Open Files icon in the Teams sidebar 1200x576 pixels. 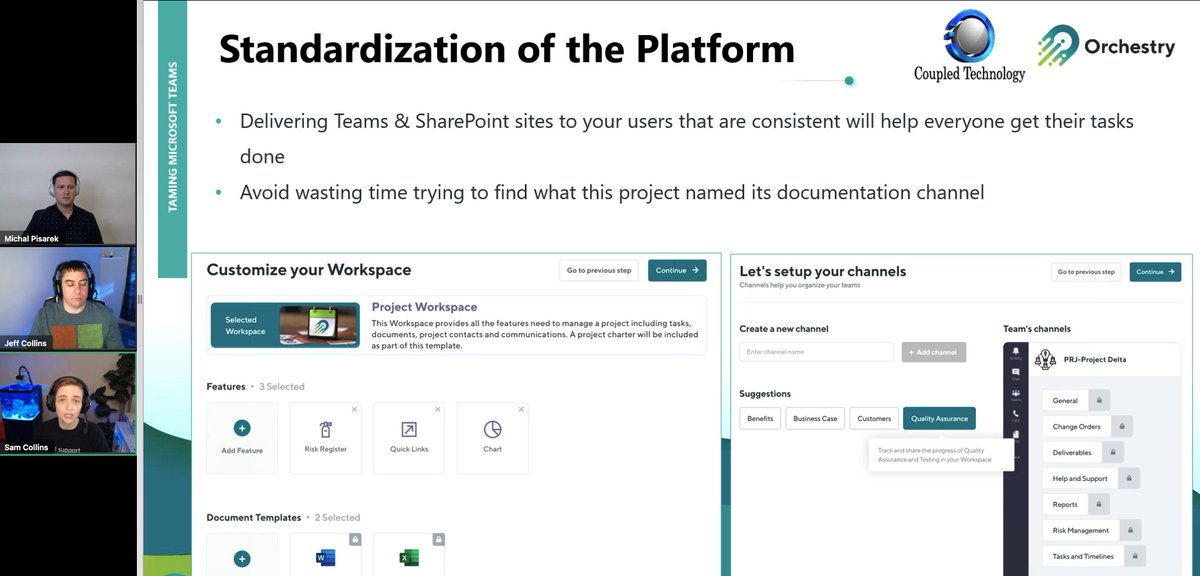tap(1016, 435)
